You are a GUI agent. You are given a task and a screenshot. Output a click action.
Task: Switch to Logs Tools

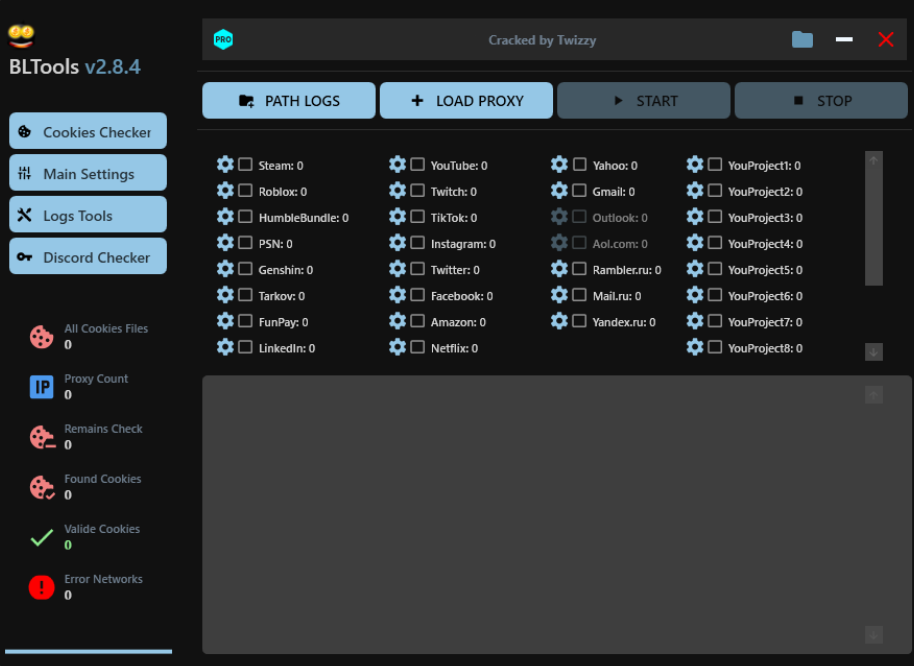click(x=88, y=214)
